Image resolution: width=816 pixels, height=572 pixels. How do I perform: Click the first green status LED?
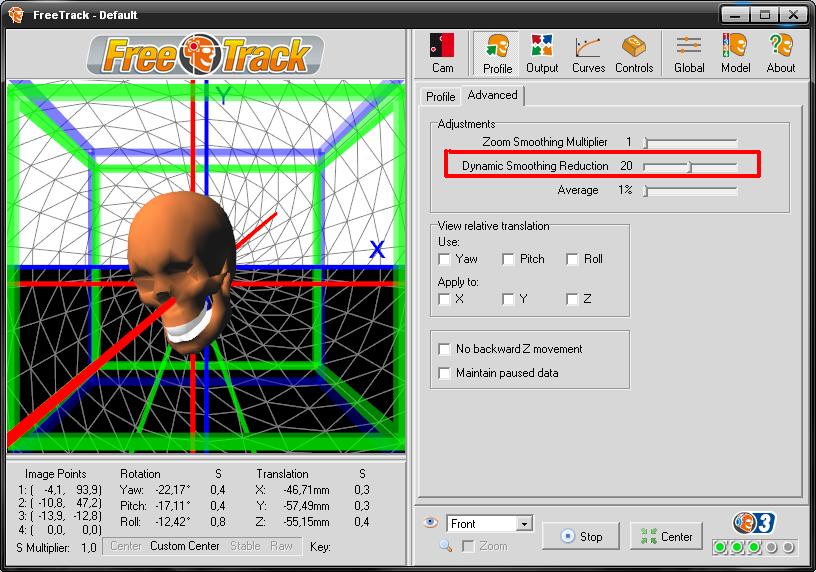pyautogui.click(x=720, y=547)
